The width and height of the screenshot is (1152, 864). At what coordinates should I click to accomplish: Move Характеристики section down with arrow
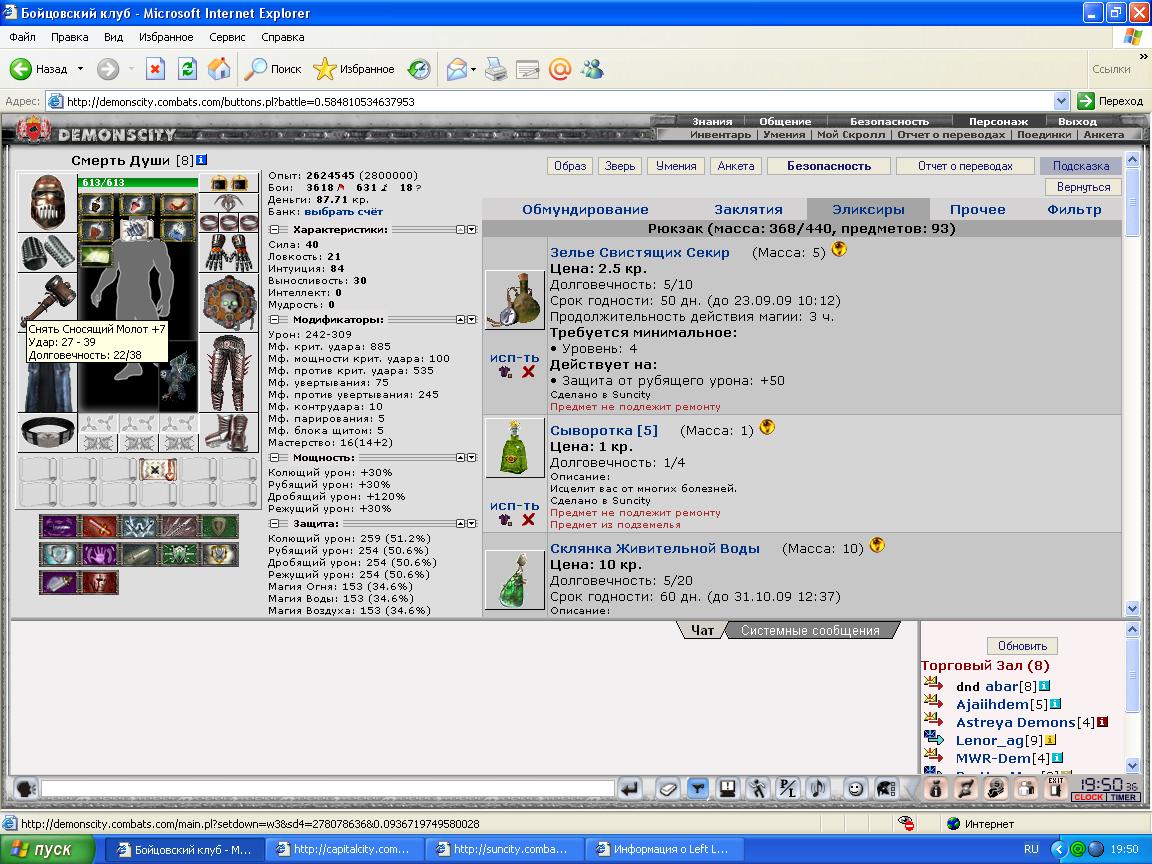click(x=472, y=230)
